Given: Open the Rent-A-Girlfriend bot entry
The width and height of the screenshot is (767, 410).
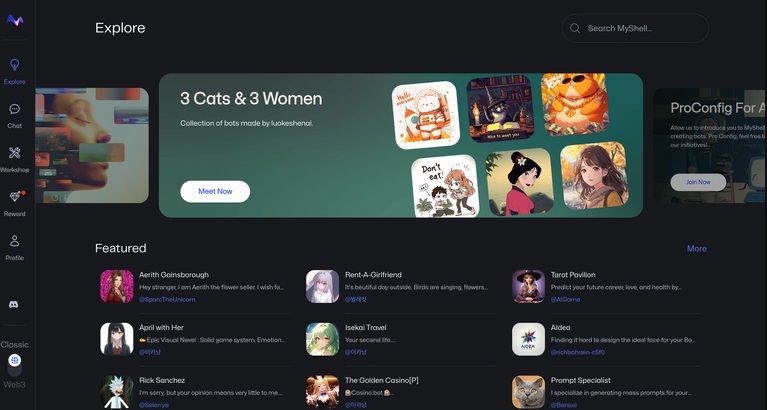Looking at the screenshot, I should click(400, 287).
